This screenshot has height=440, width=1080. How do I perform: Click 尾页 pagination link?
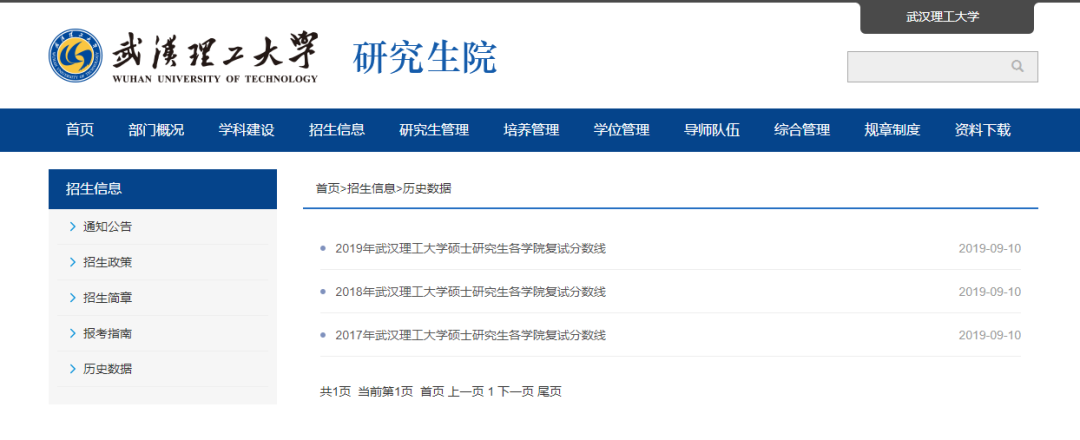click(x=550, y=392)
